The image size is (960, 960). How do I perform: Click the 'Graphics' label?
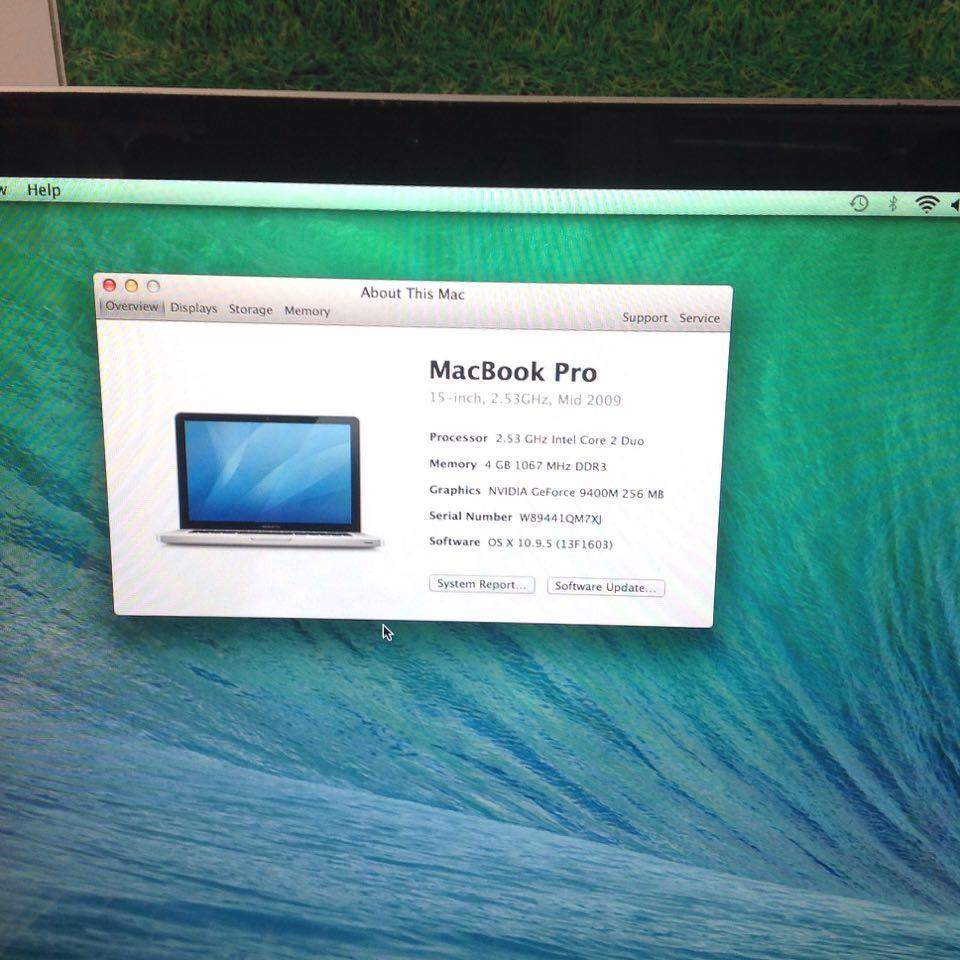coord(455,490)
